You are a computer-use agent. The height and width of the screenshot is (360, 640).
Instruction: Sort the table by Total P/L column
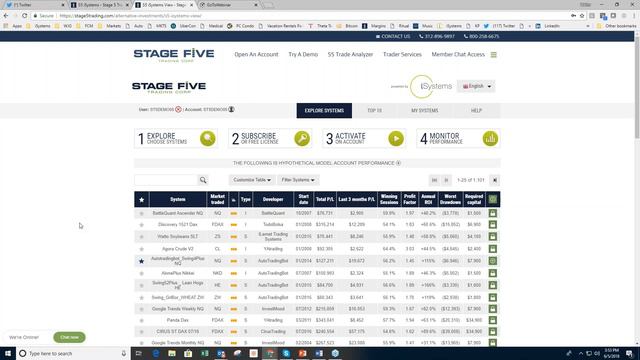pyautogui.click(x=324, y=200)
